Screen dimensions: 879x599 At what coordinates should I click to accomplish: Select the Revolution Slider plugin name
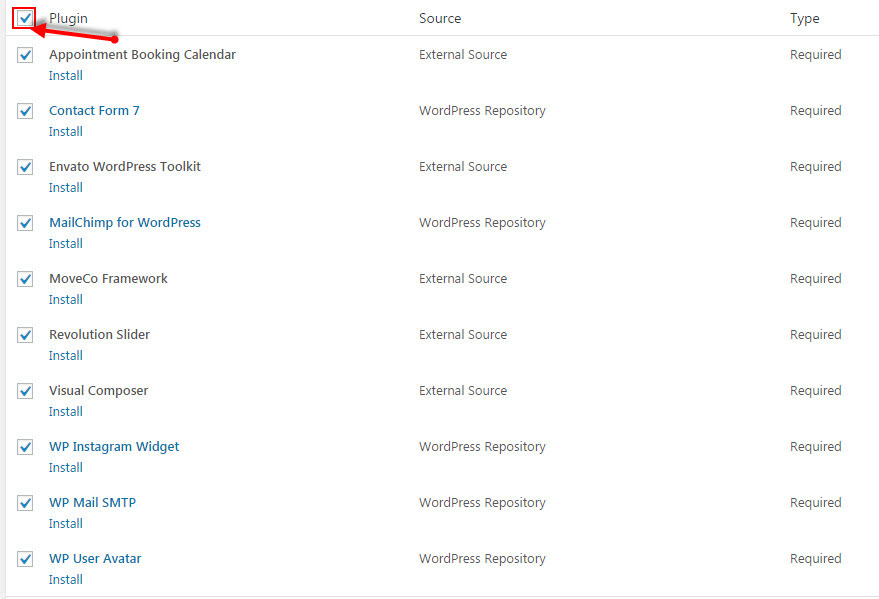100,335
